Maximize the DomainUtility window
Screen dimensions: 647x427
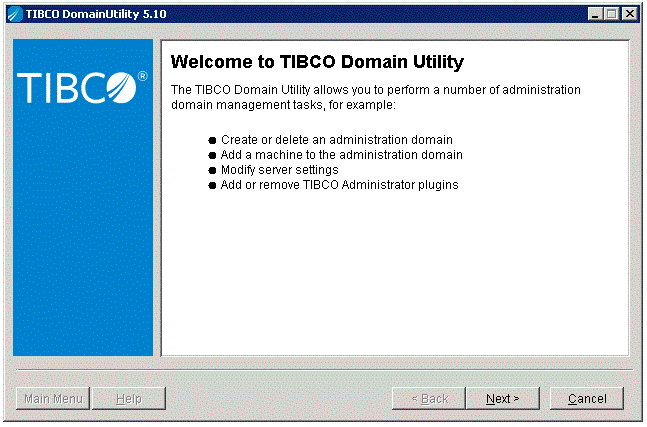click(x=612, y=14)
